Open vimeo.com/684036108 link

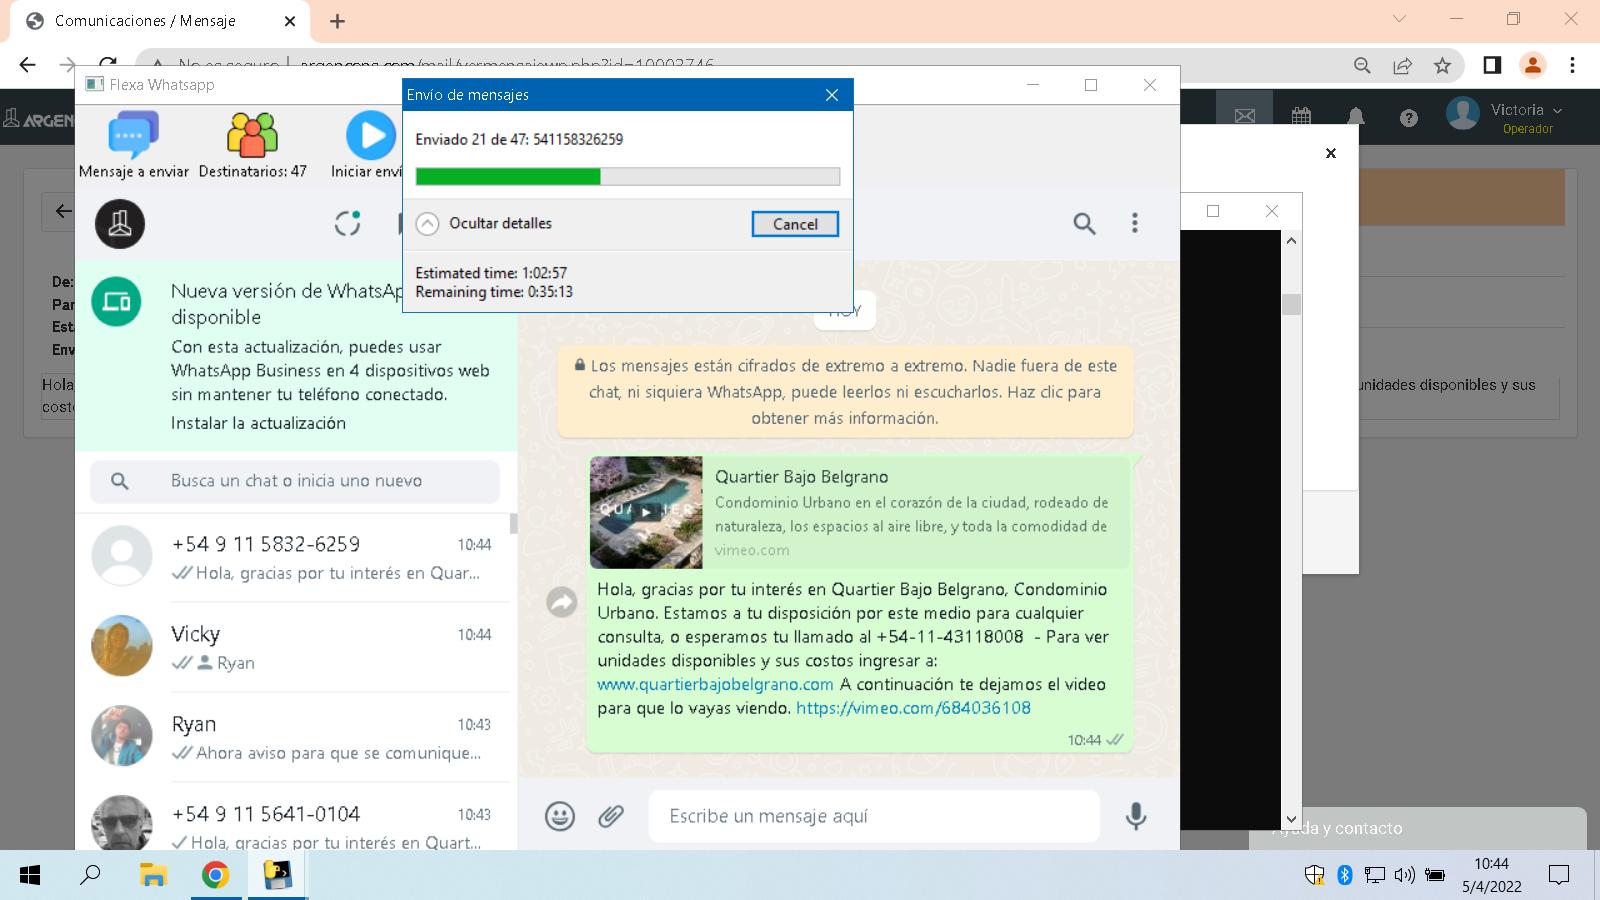913,708
